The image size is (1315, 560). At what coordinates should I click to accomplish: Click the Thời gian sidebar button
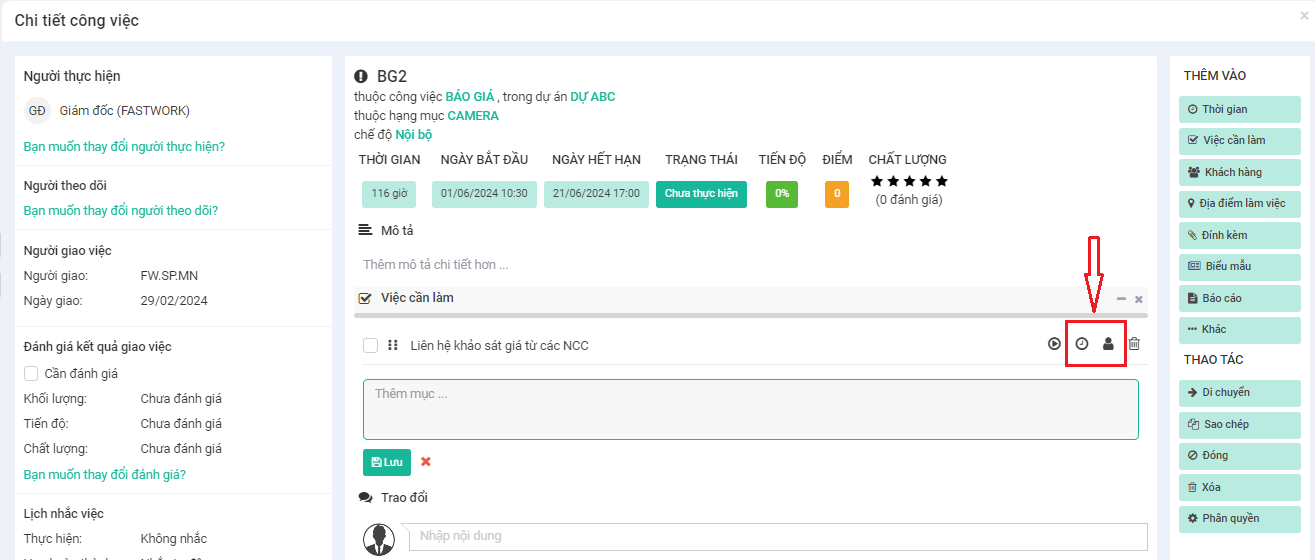click(x=1240, y=109)
